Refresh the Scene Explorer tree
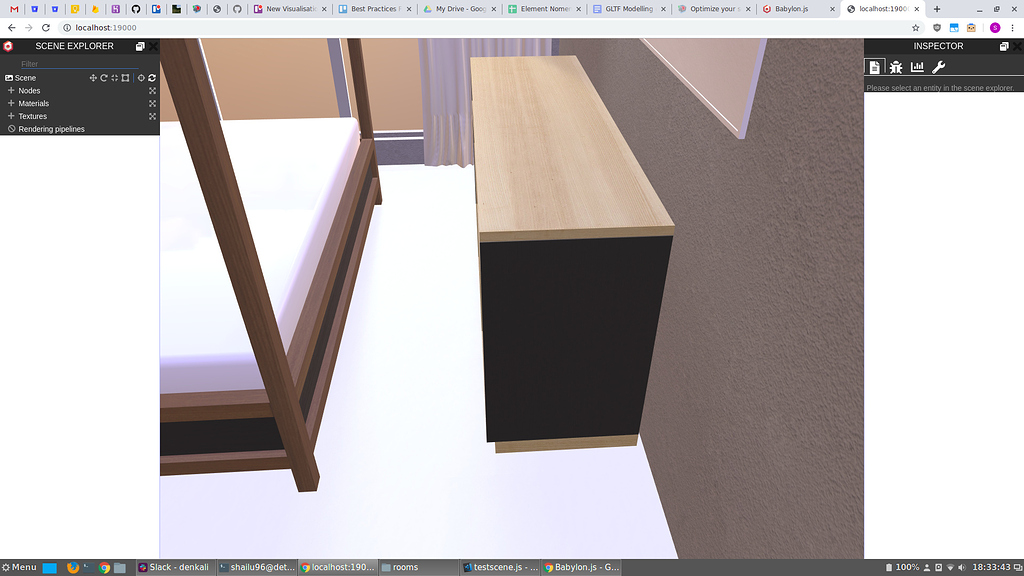The width and height of the screenshot is (1024, 576). [152, 78]
